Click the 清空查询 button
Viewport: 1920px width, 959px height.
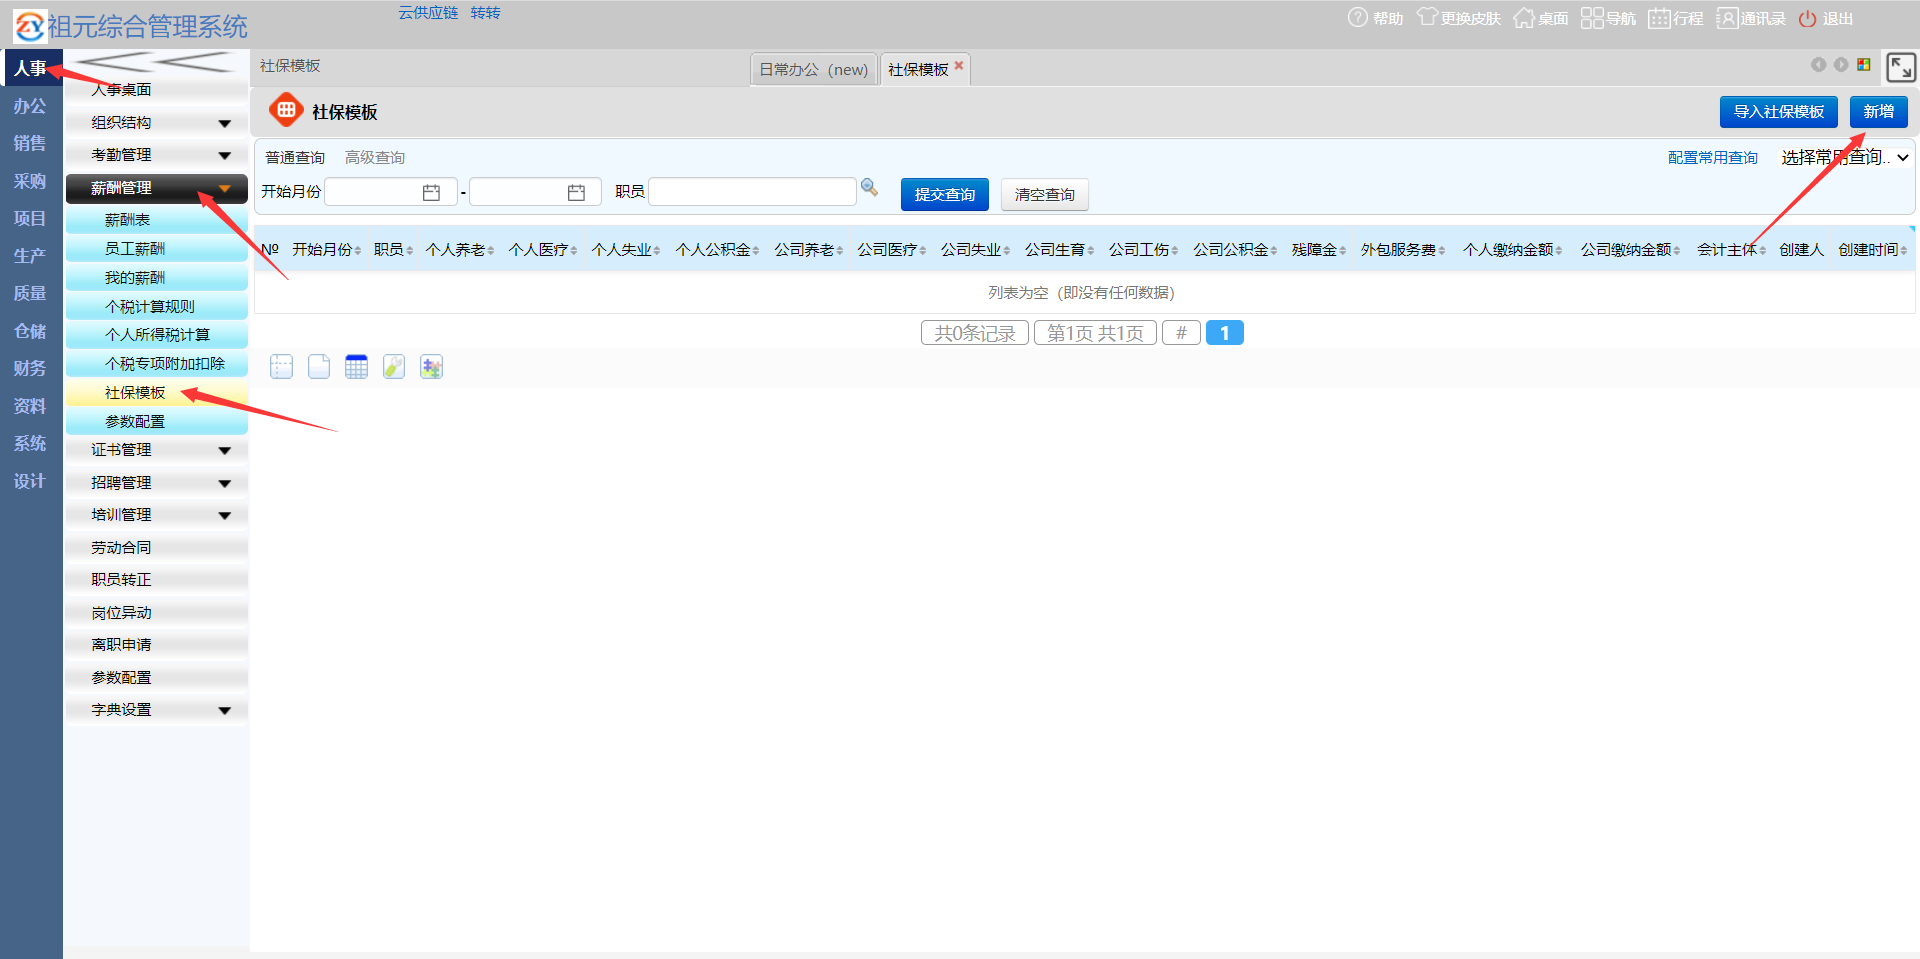(x=1044, y=194)
